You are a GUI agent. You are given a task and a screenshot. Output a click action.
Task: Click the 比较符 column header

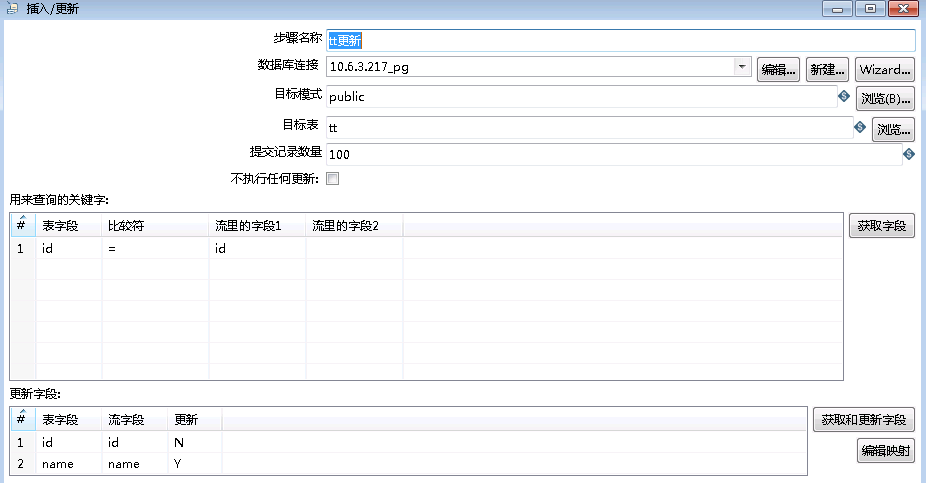(x=155, y=226)
